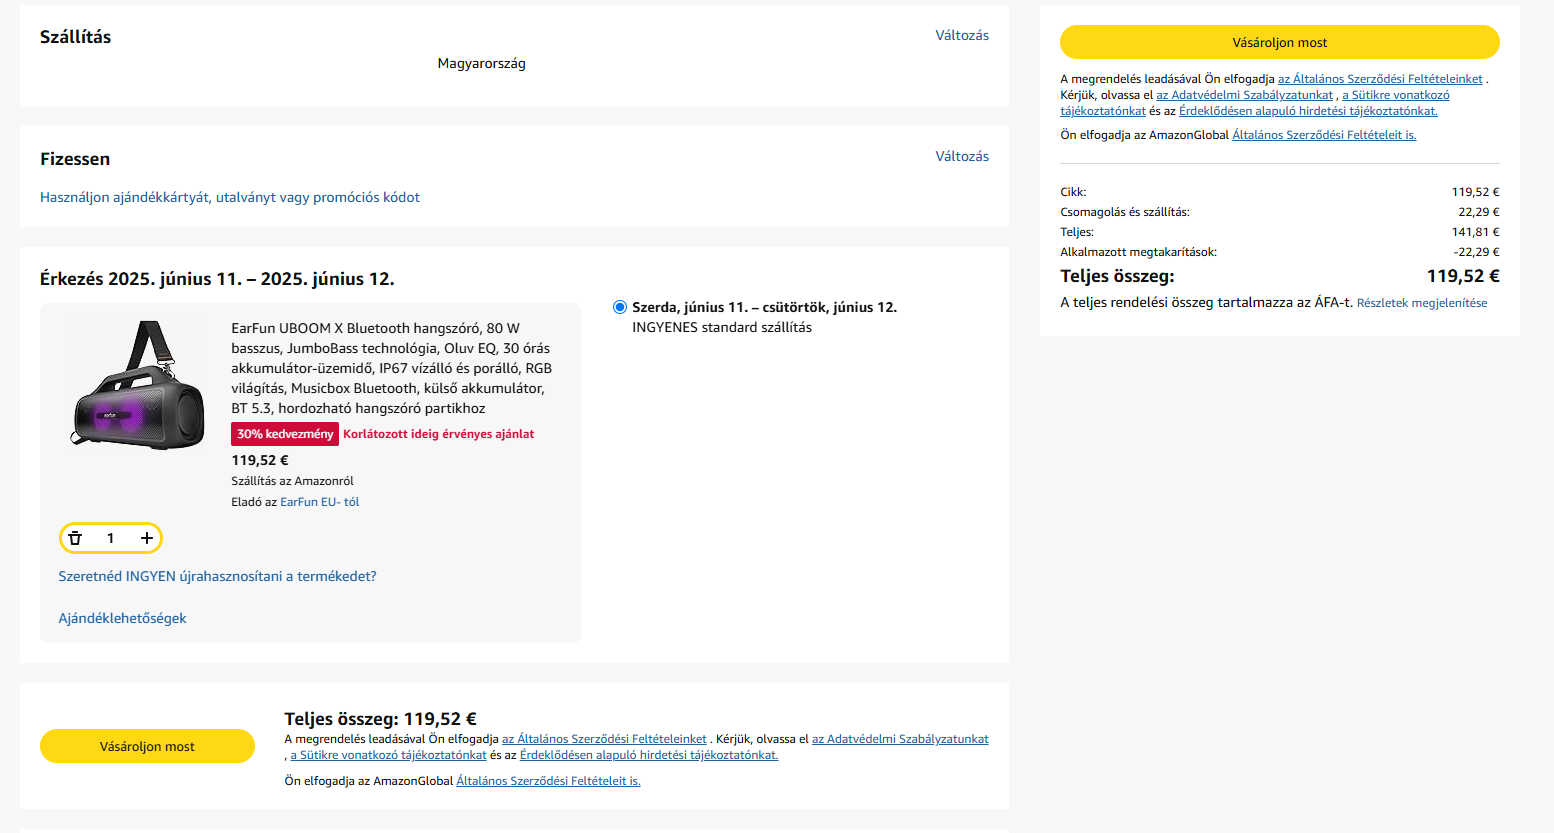Change payment method via Változás link
The image size is (1554, 833).
(962, 156)
